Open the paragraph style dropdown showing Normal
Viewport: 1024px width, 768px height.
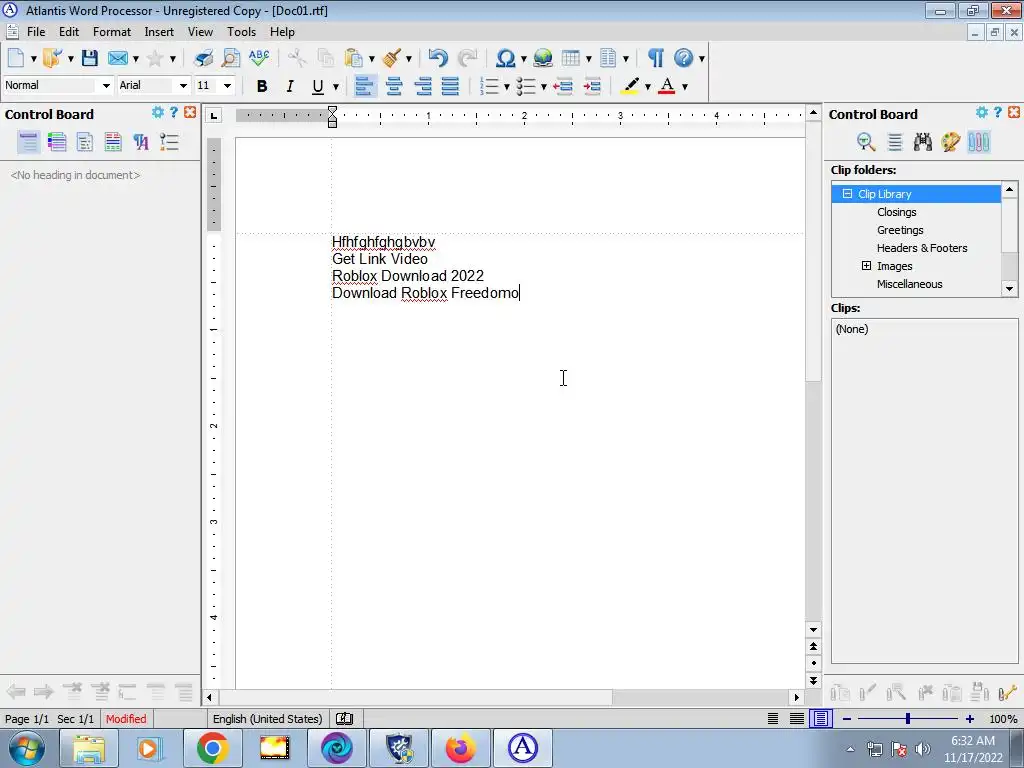click(x=106, y=86)
